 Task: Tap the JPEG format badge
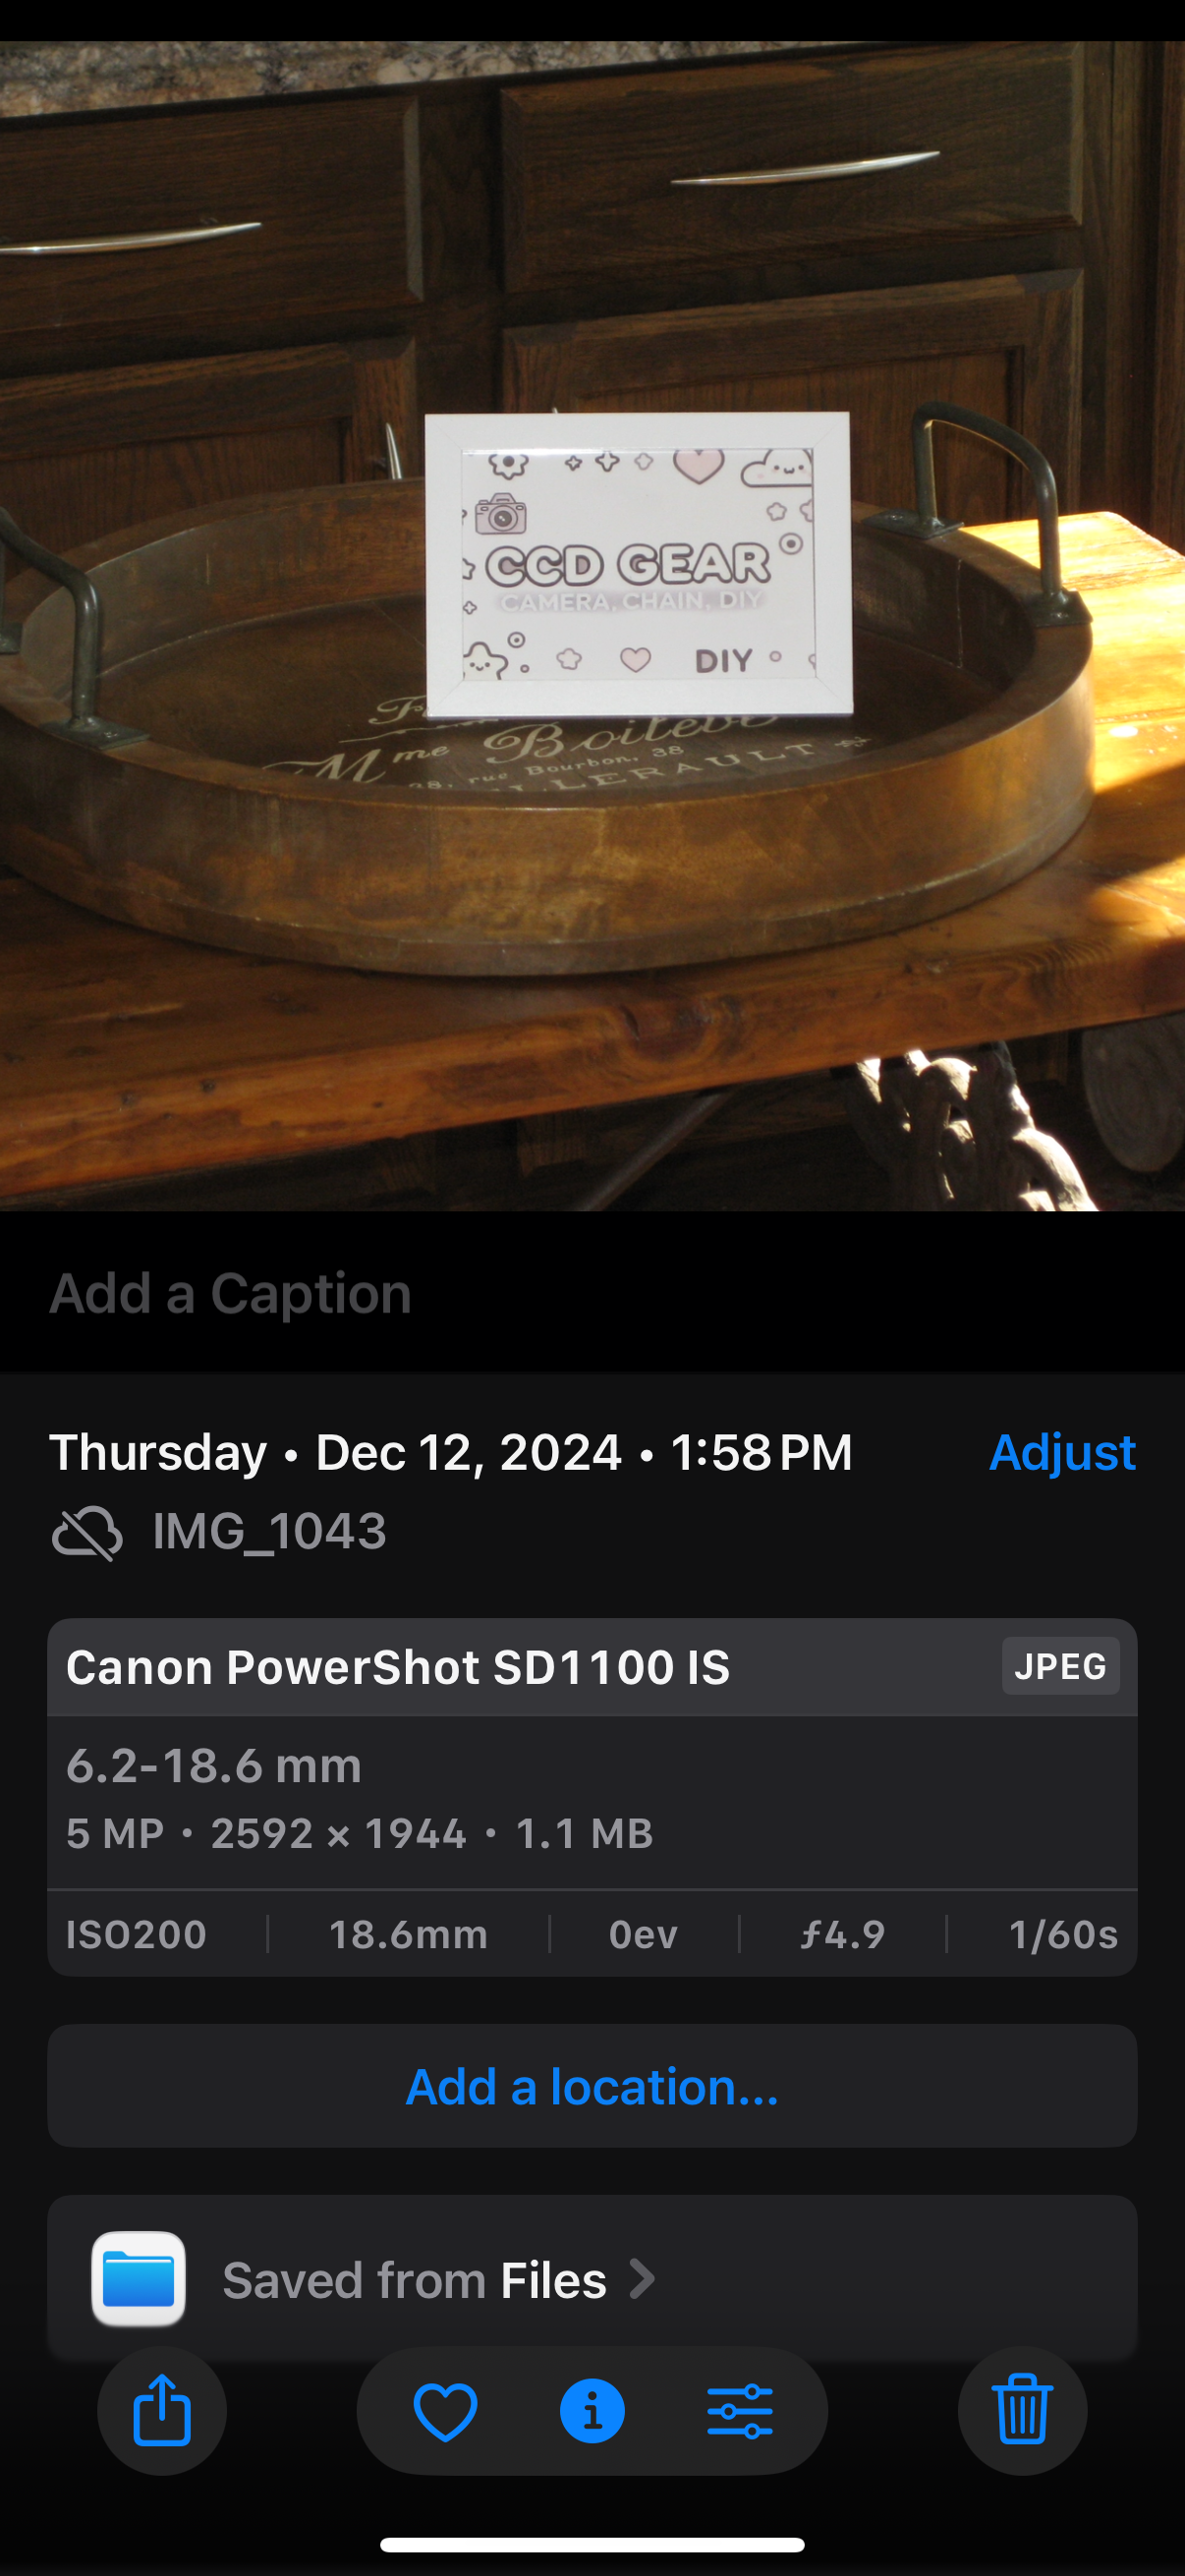[1060, 1666]
